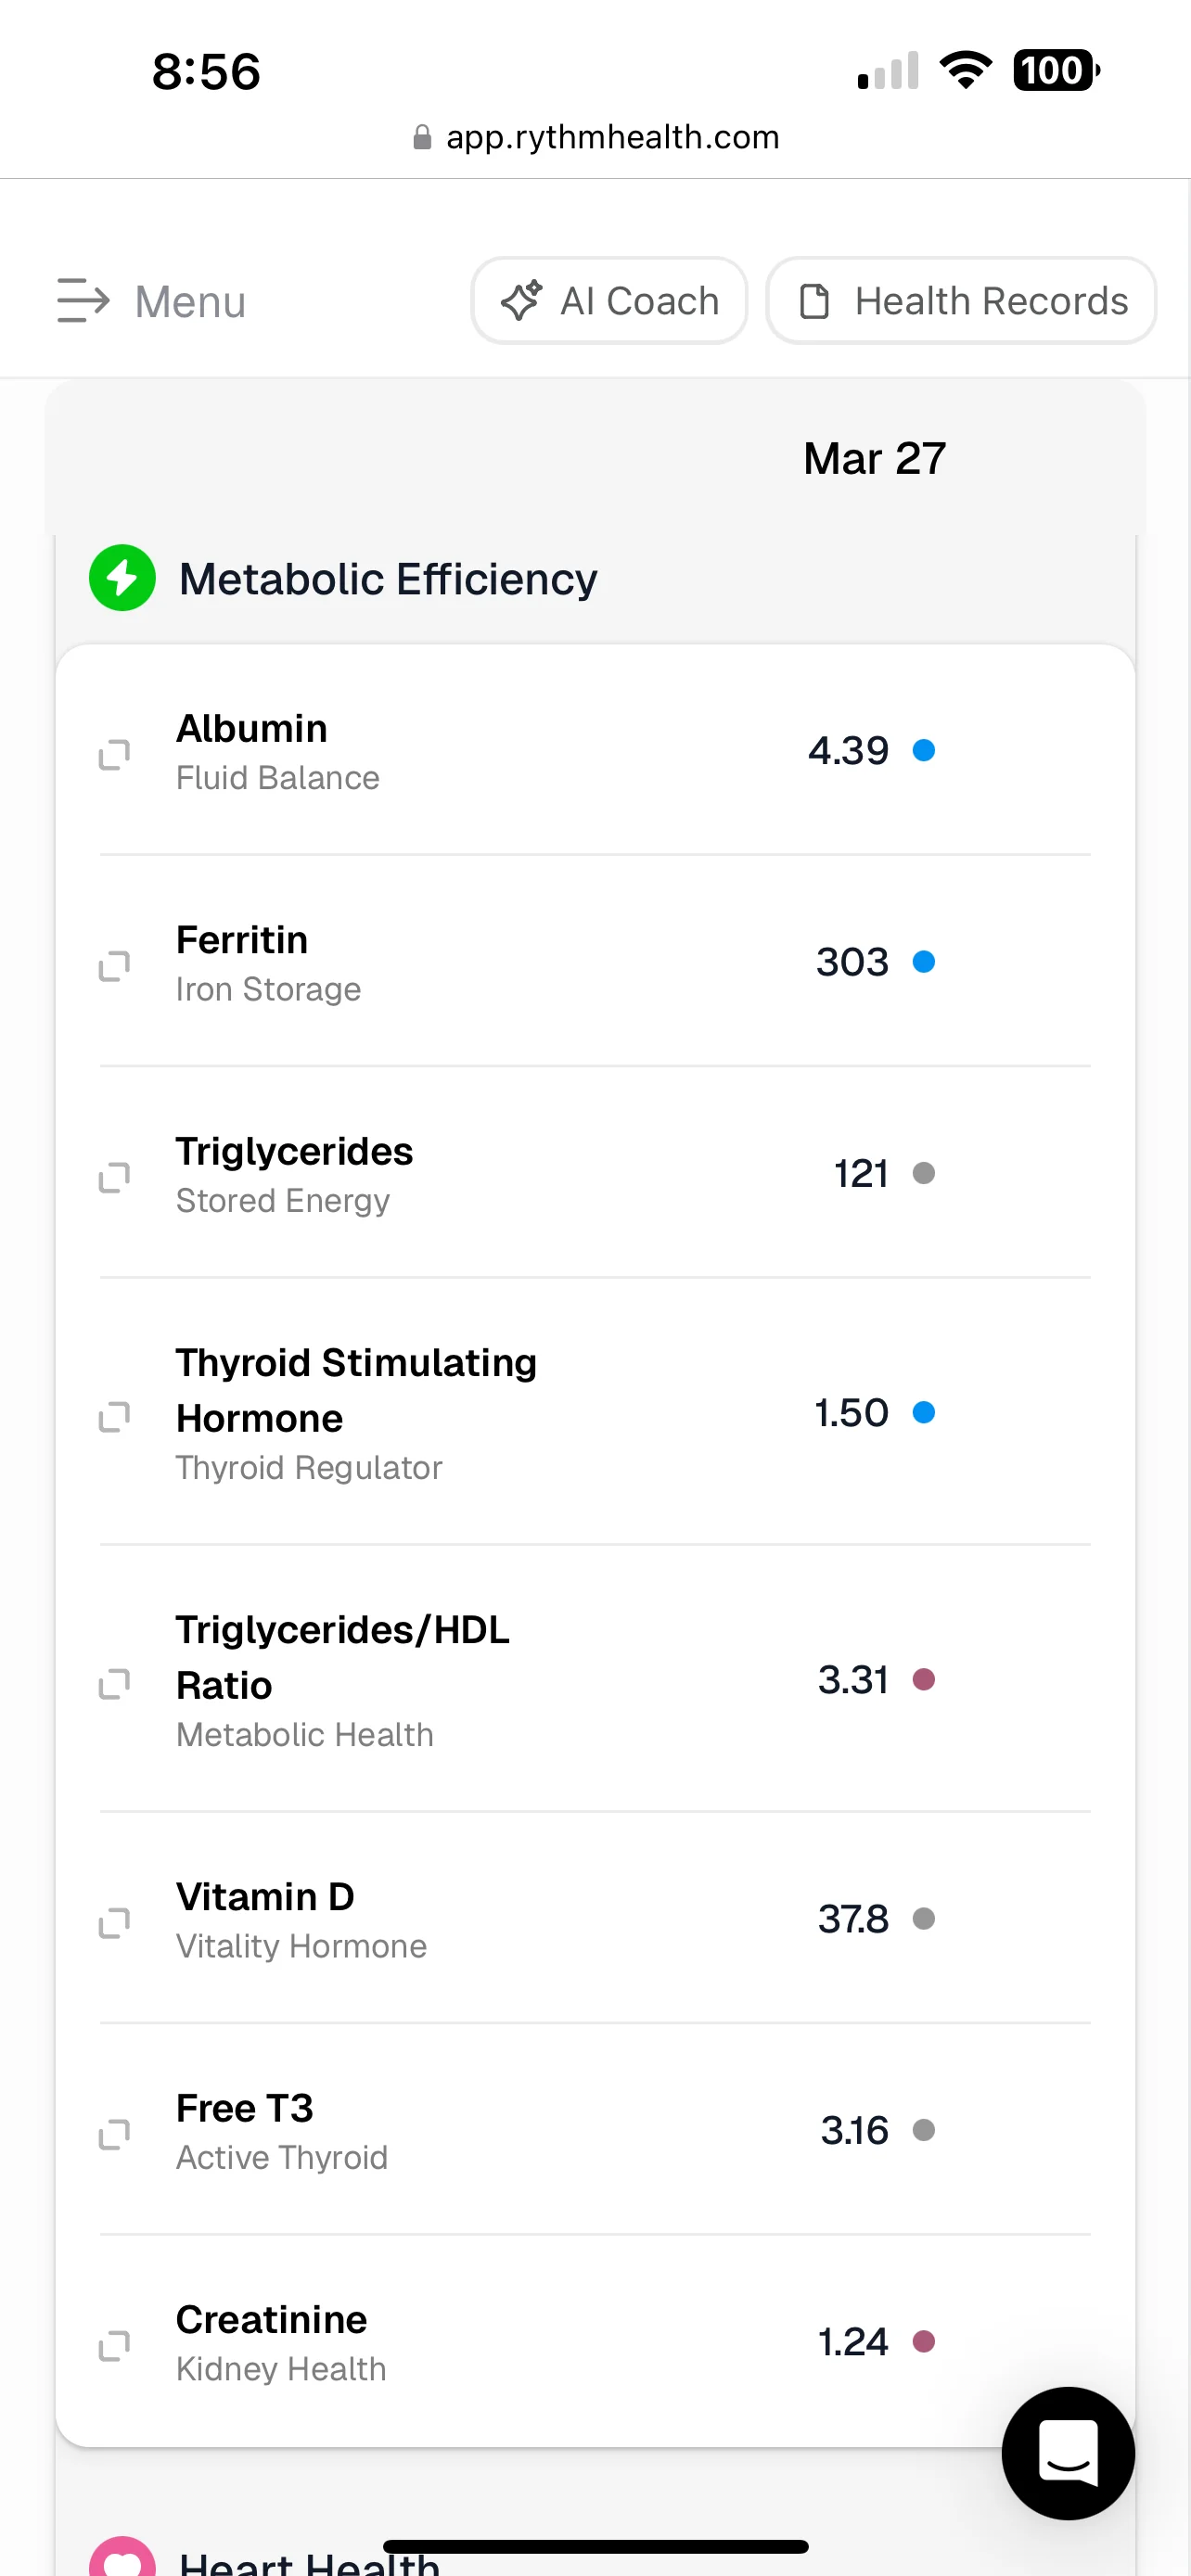Click the Metabolic Efficiency section title

coord(388,579)
